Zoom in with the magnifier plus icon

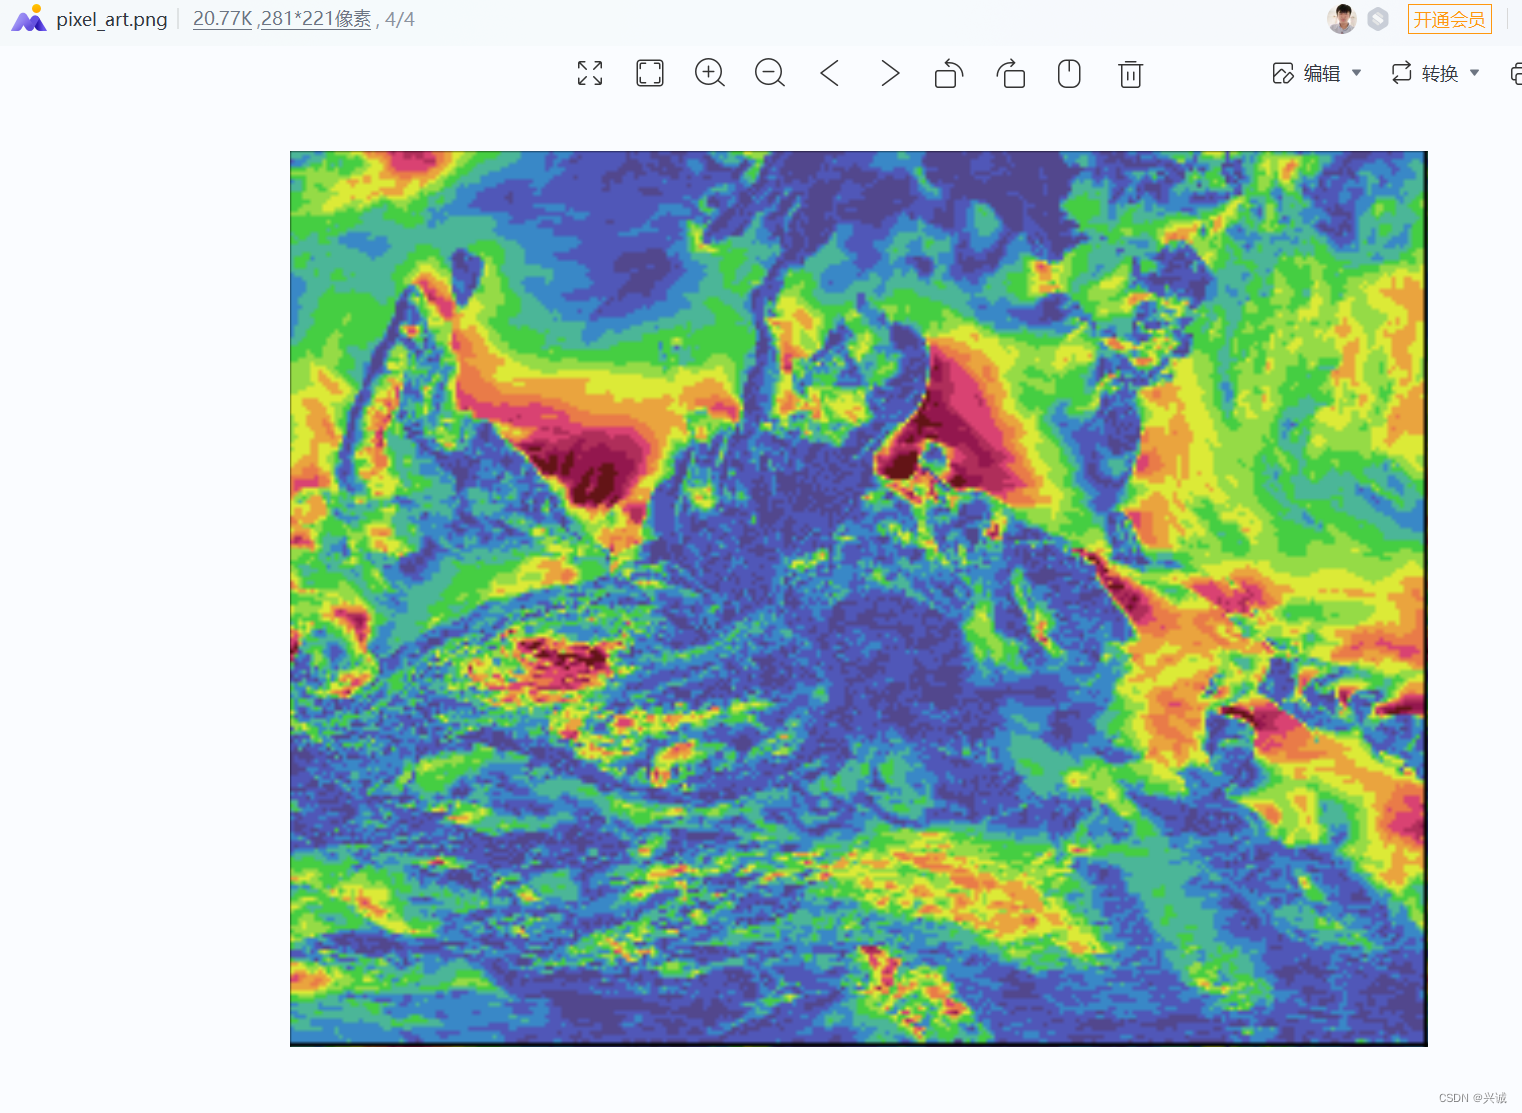[710, 73]
